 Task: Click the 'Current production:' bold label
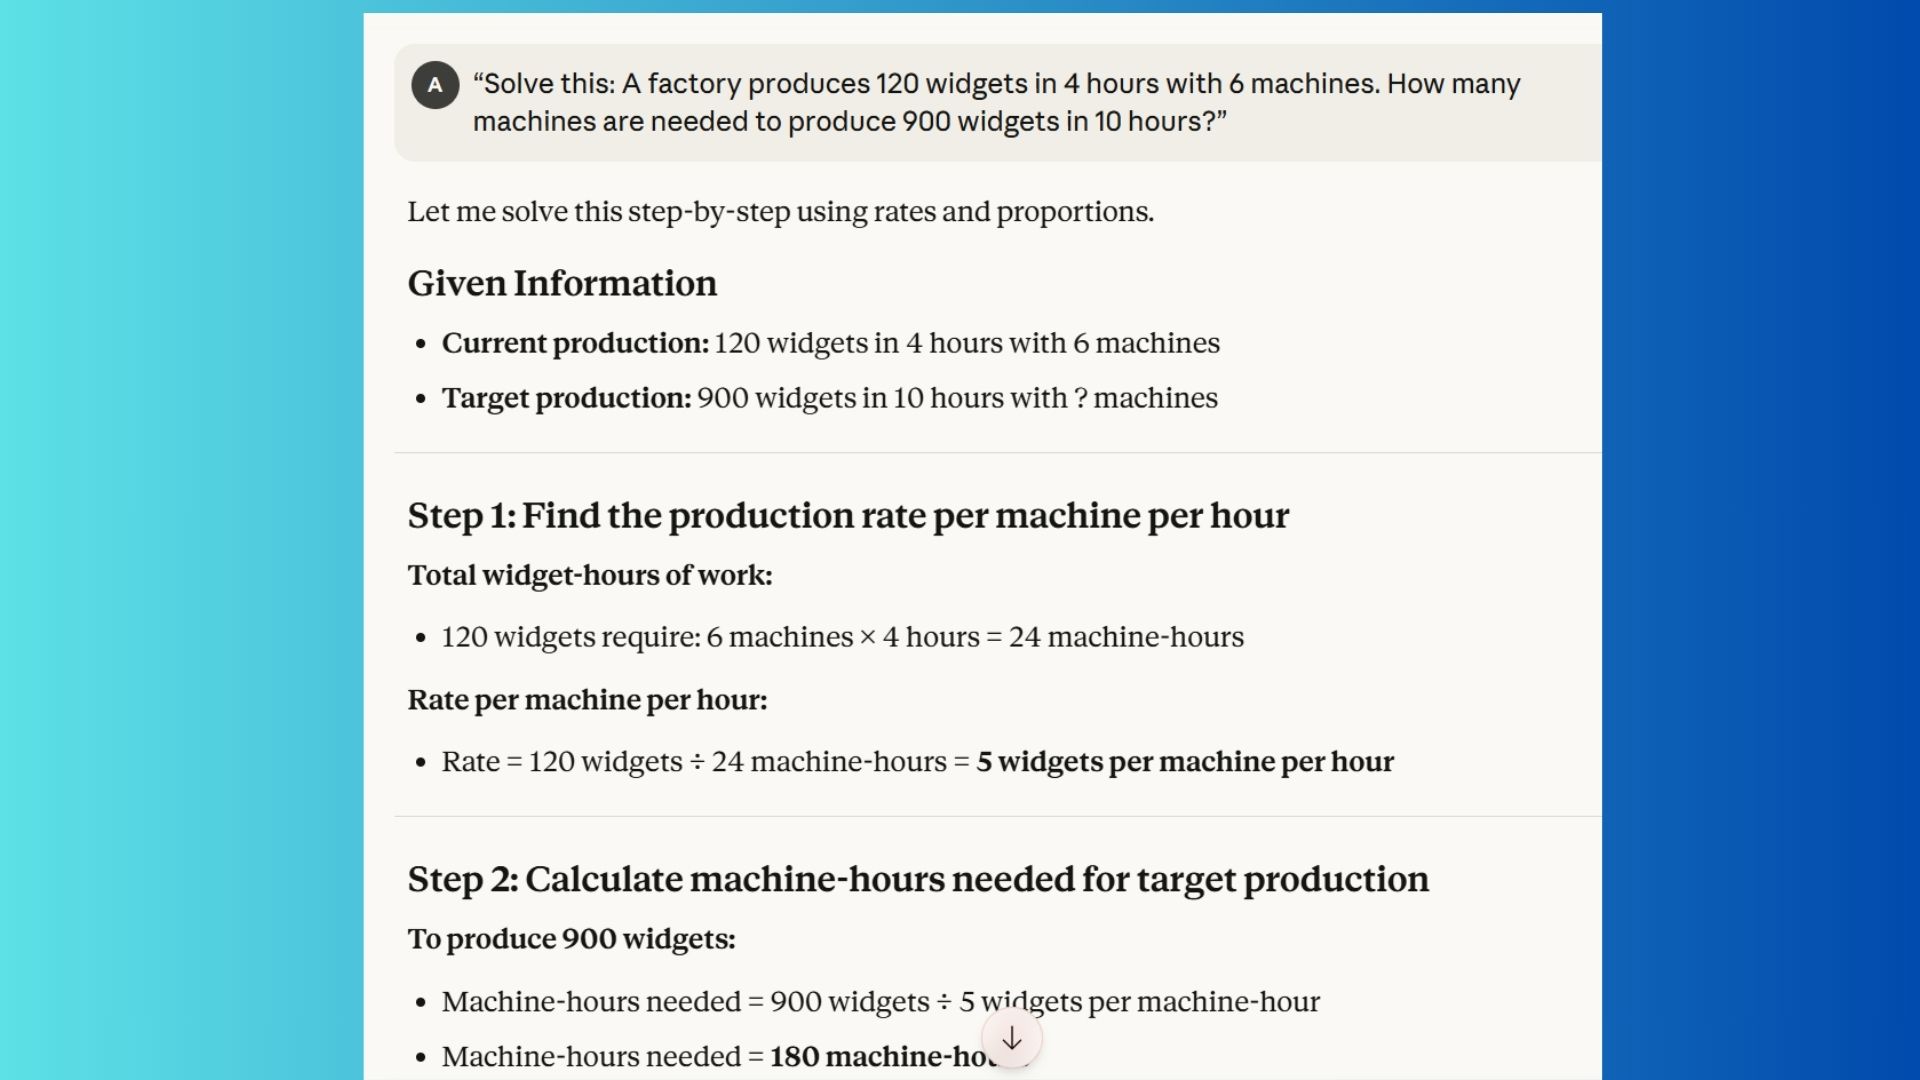point(575,343)
